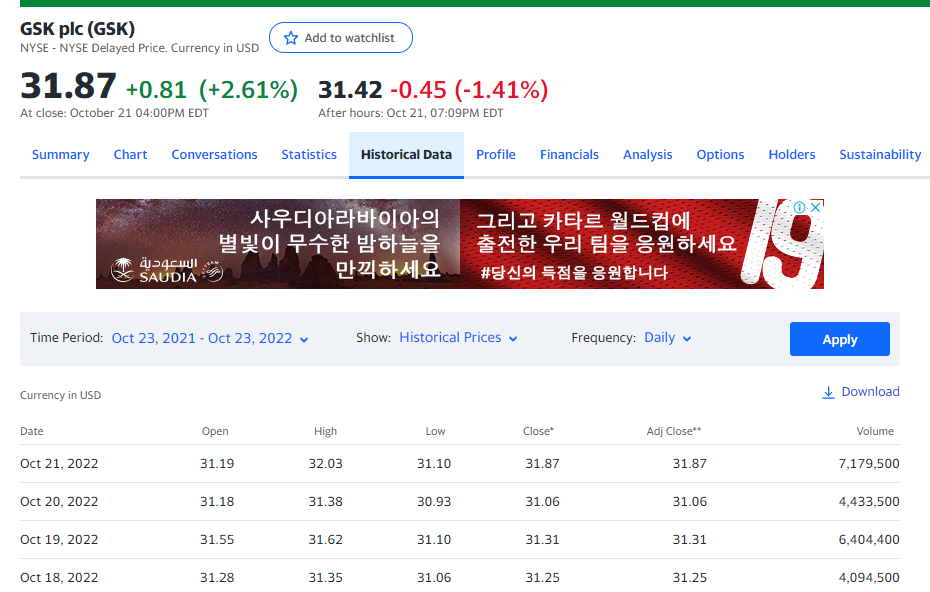Change the Frequency Daily dropdown
Image resolution: width=930 pixels, height=592 pixels.
coord(667,338)
